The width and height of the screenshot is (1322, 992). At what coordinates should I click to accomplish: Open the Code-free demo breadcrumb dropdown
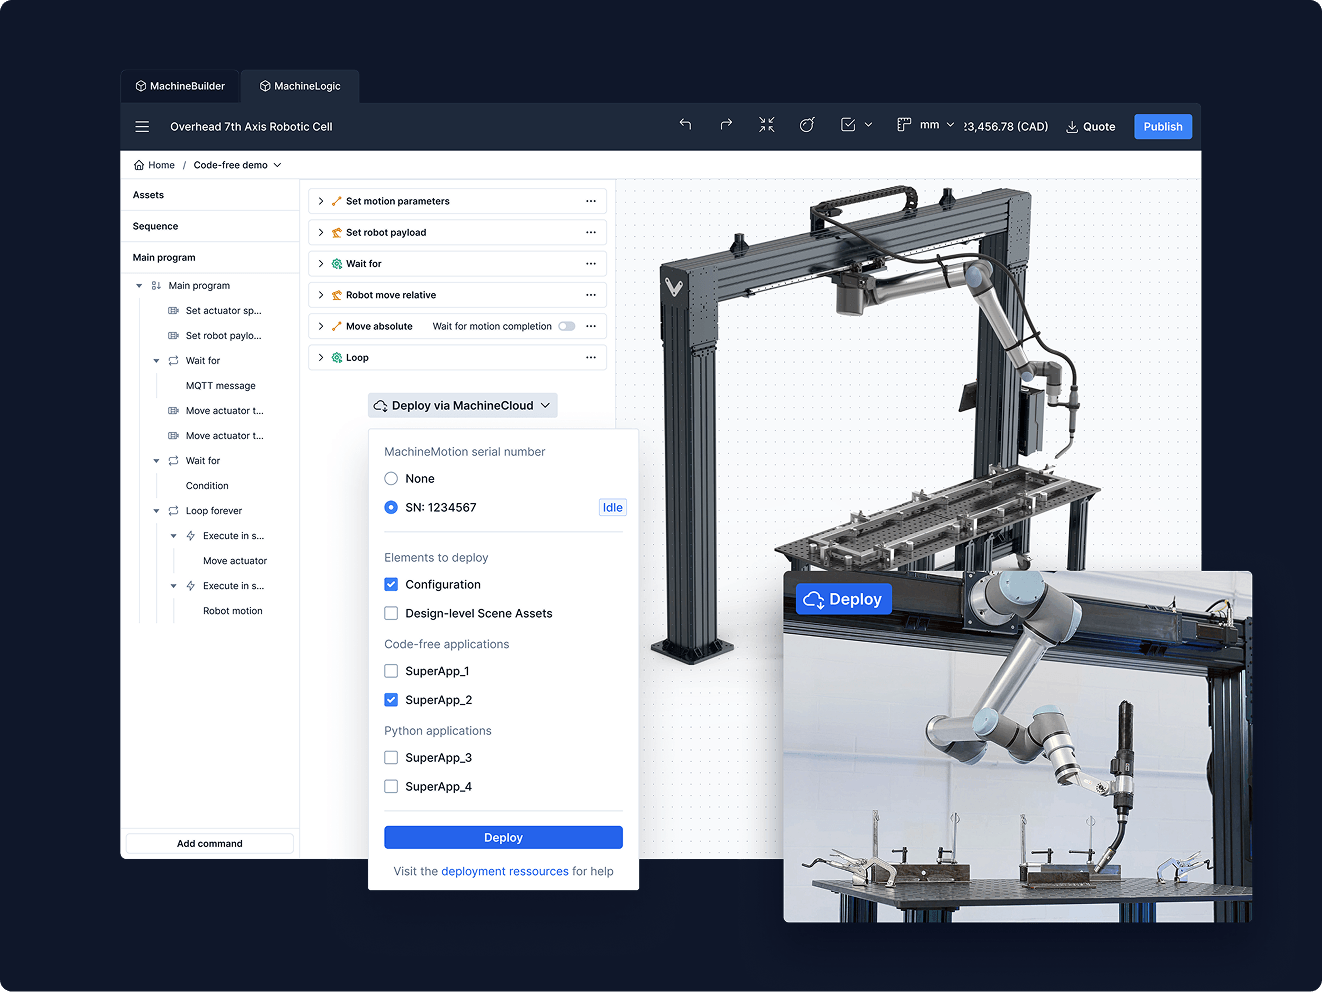click(x=238, y=165)
